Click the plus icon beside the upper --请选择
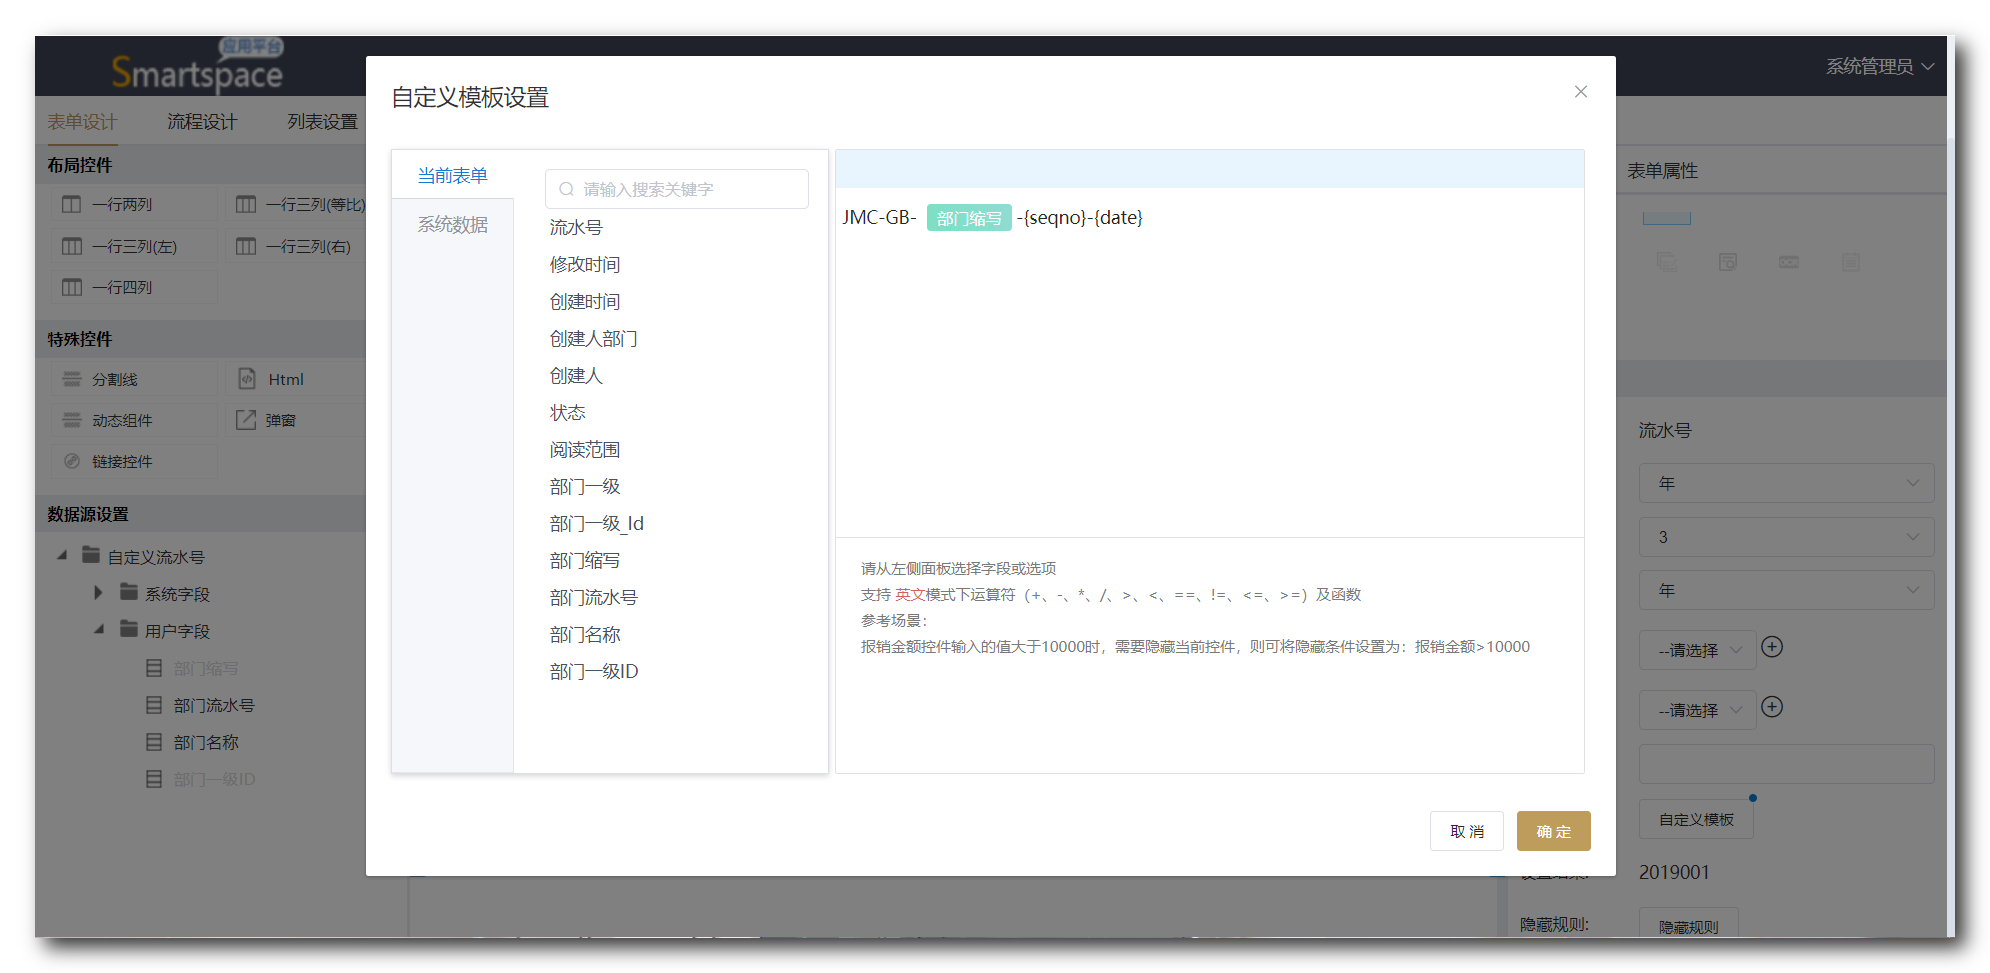Screen dimensions: 1990x973 (x=1772, y=647)
